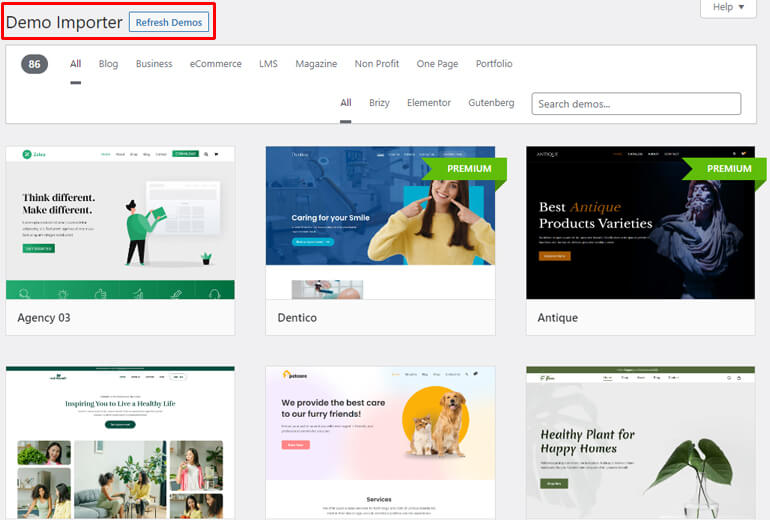Screen dimensions: 770x520
Task: Choose the One Page category
Action: click(437, 64)
